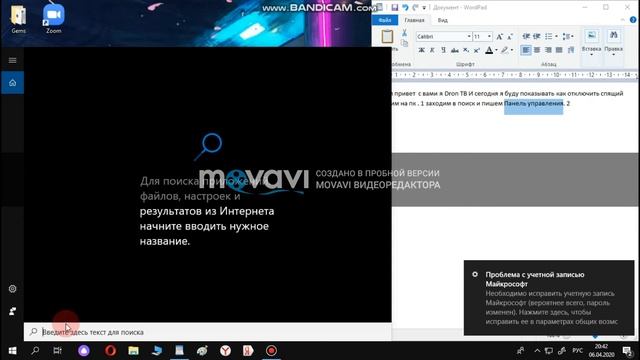Show hidden system tray icons
640x360 pixels.
click(x=537, y=351)
